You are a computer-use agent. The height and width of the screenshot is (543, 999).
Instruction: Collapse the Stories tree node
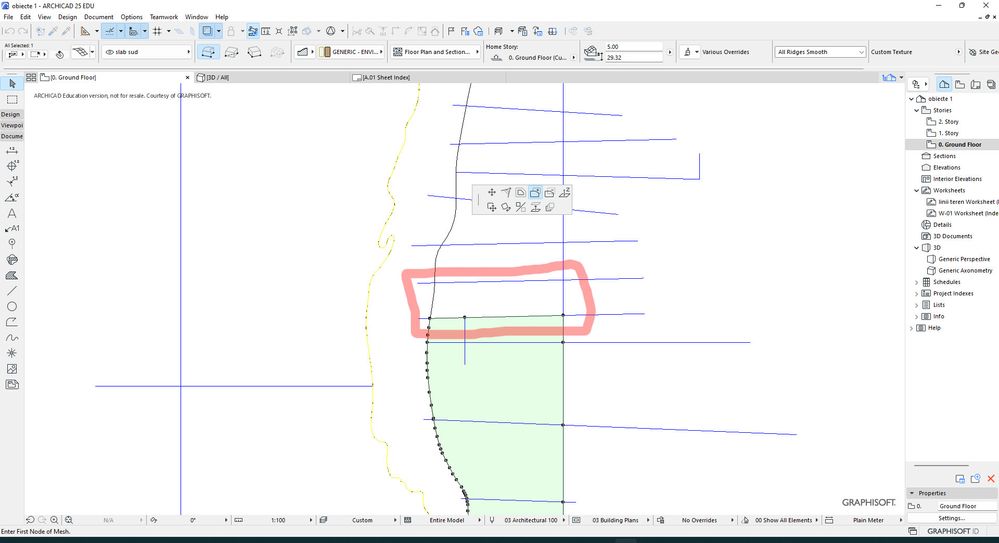(x=919, y=110)
